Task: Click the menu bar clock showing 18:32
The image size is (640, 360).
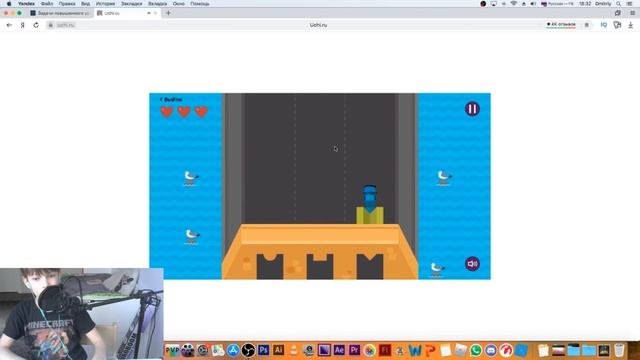Action: [x=585, y=4]
